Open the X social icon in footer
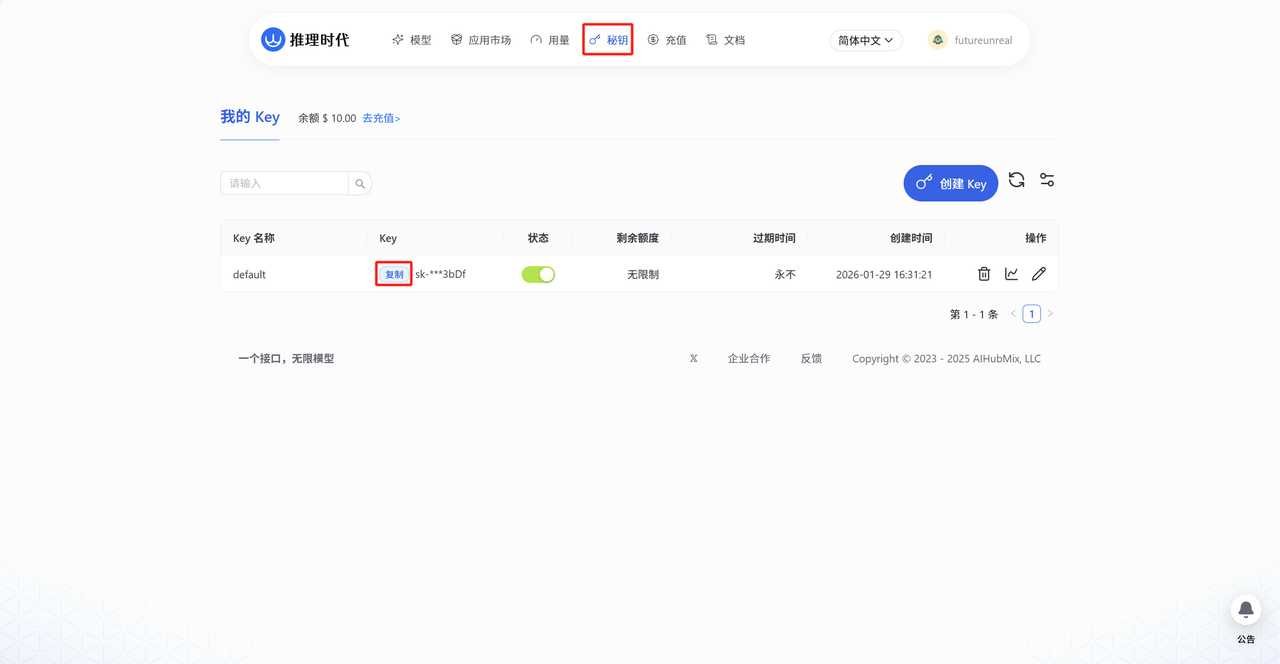Image resolution: width=1280 pixels, height=664 pixels. pyautogui.click(x=693, y=358)
